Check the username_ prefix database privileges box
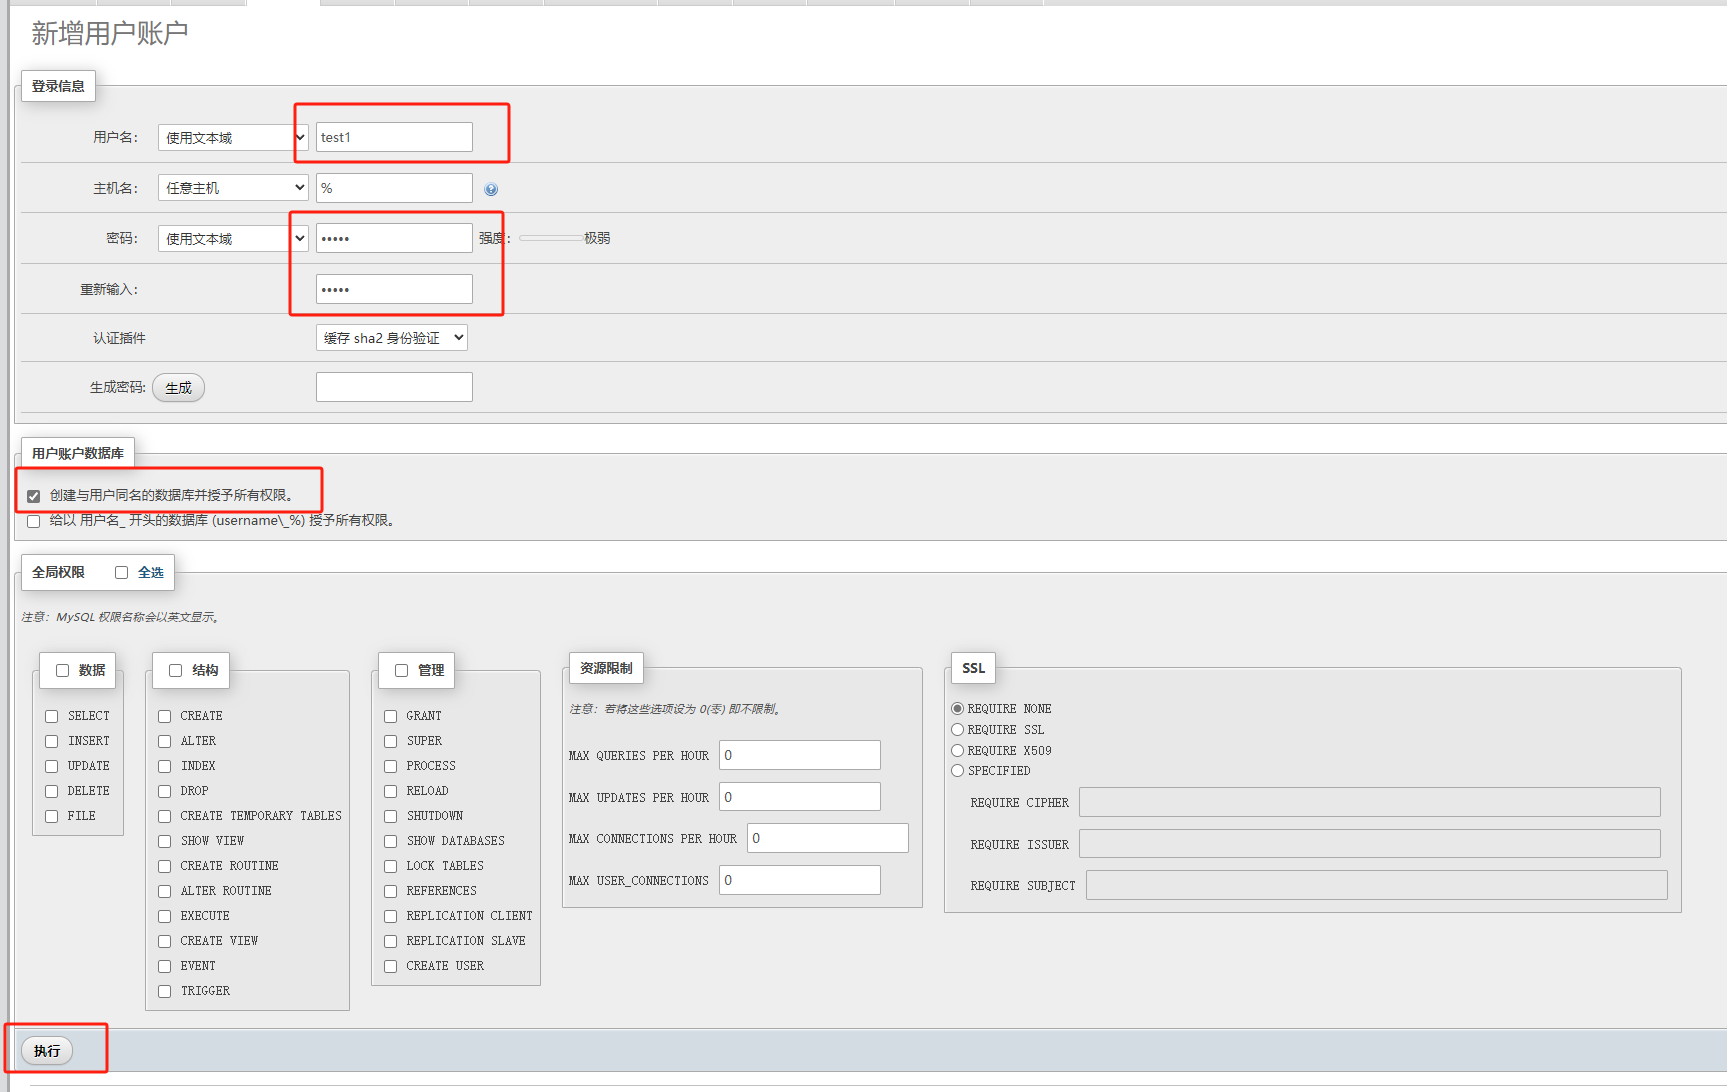This screenshot has width=1727, height=1092. 34,521
